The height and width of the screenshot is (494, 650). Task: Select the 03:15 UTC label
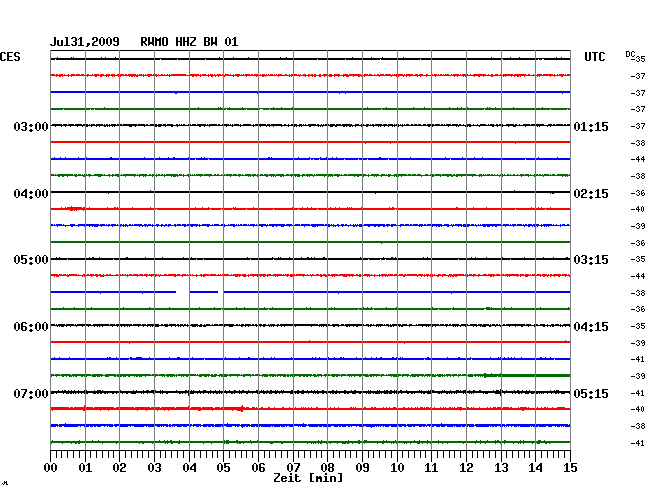(x=591, y=260)
